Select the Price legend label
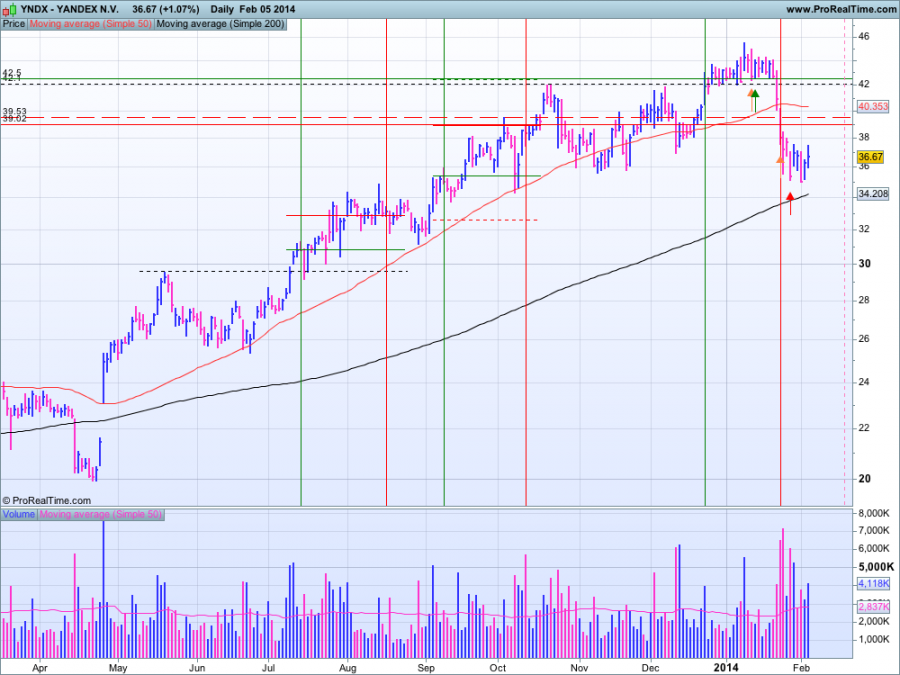Viewport: 900px width, 675px height. (14, 24)
